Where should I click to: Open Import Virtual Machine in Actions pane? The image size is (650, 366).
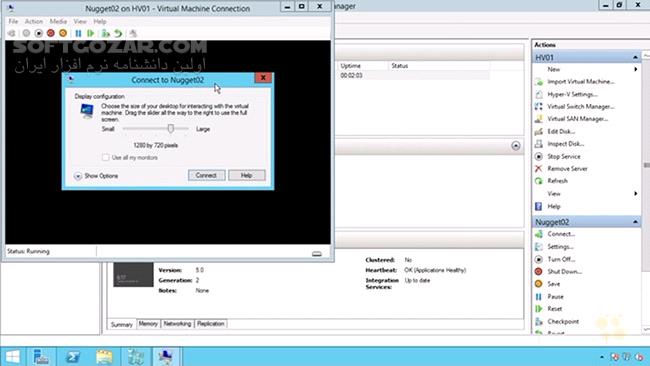pyautogui.click(x=580, y=82)
